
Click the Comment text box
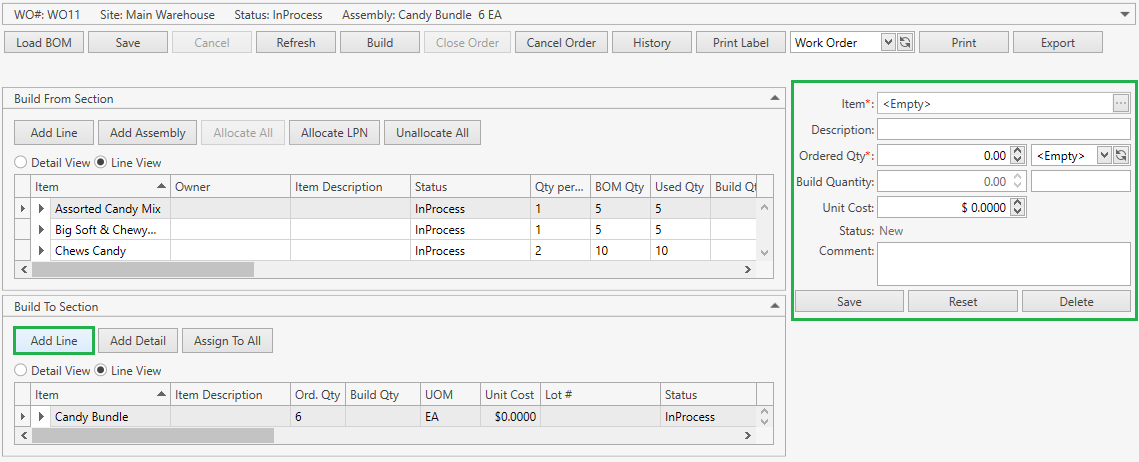pos(1003,264)
